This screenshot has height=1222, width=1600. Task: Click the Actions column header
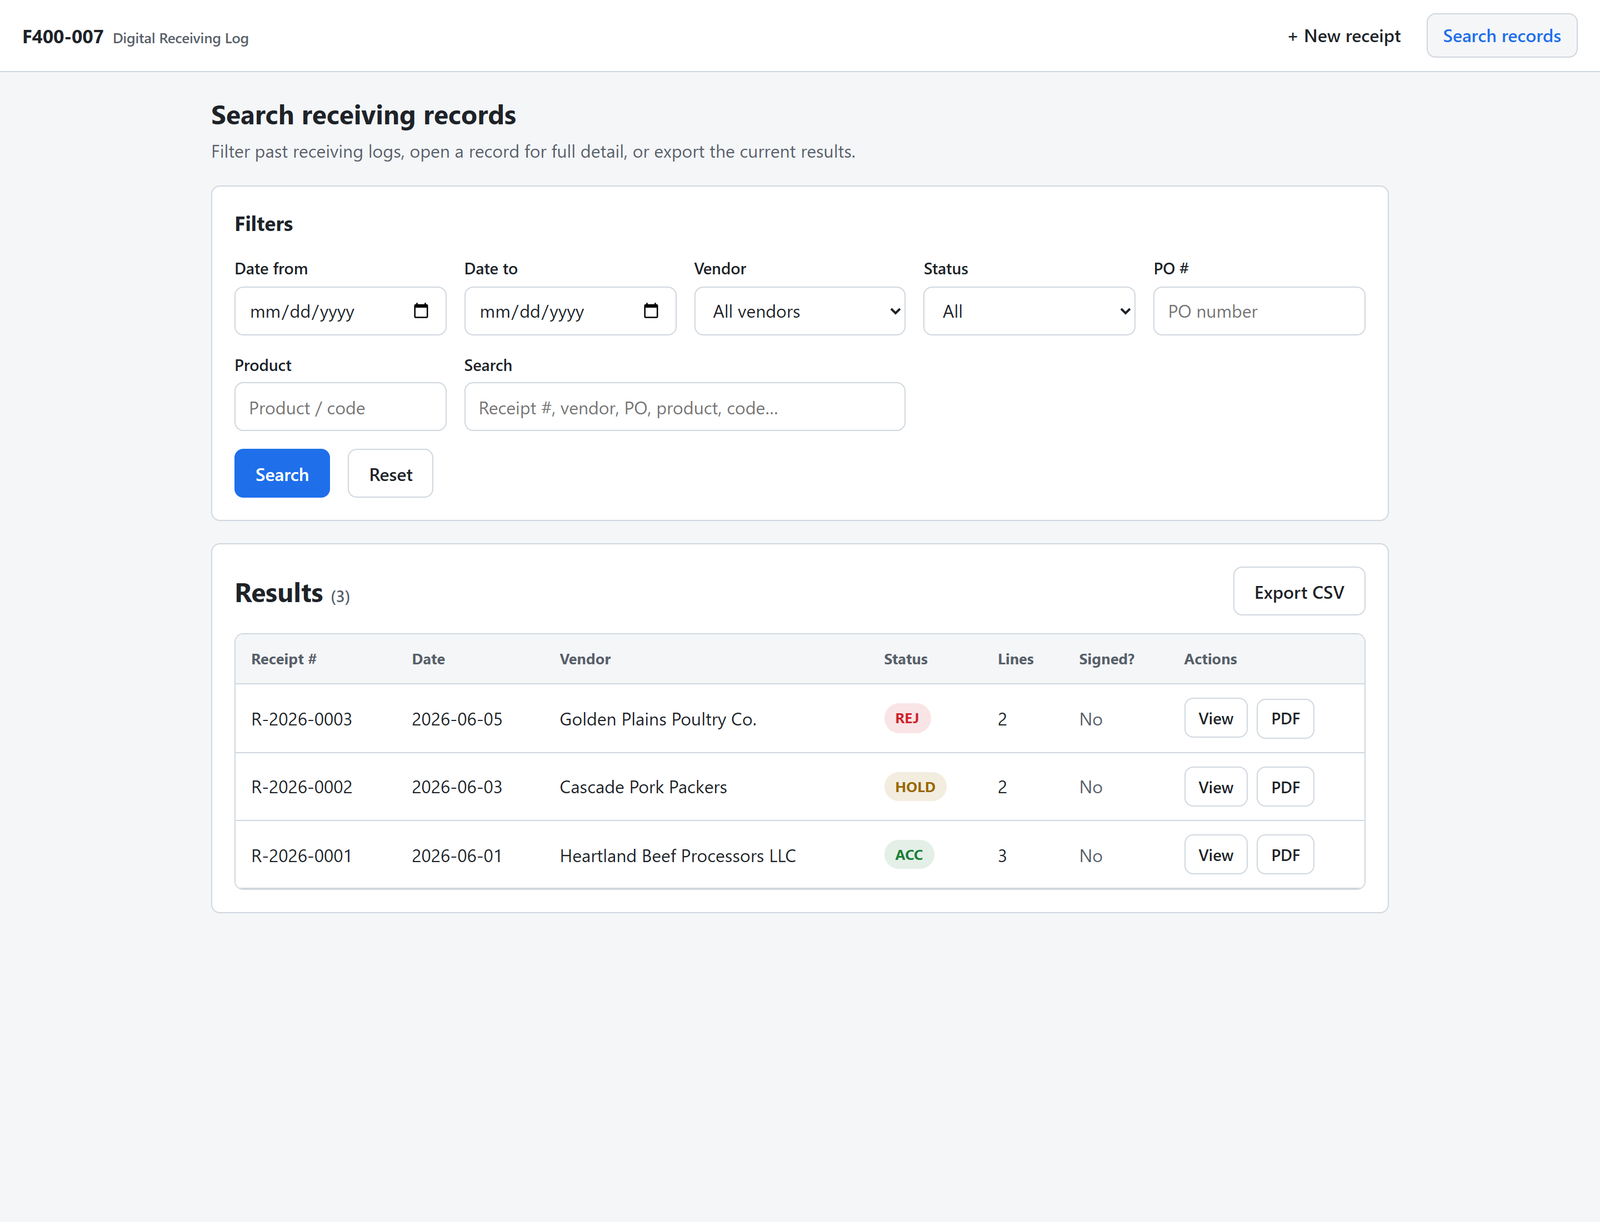point(1210,659)
